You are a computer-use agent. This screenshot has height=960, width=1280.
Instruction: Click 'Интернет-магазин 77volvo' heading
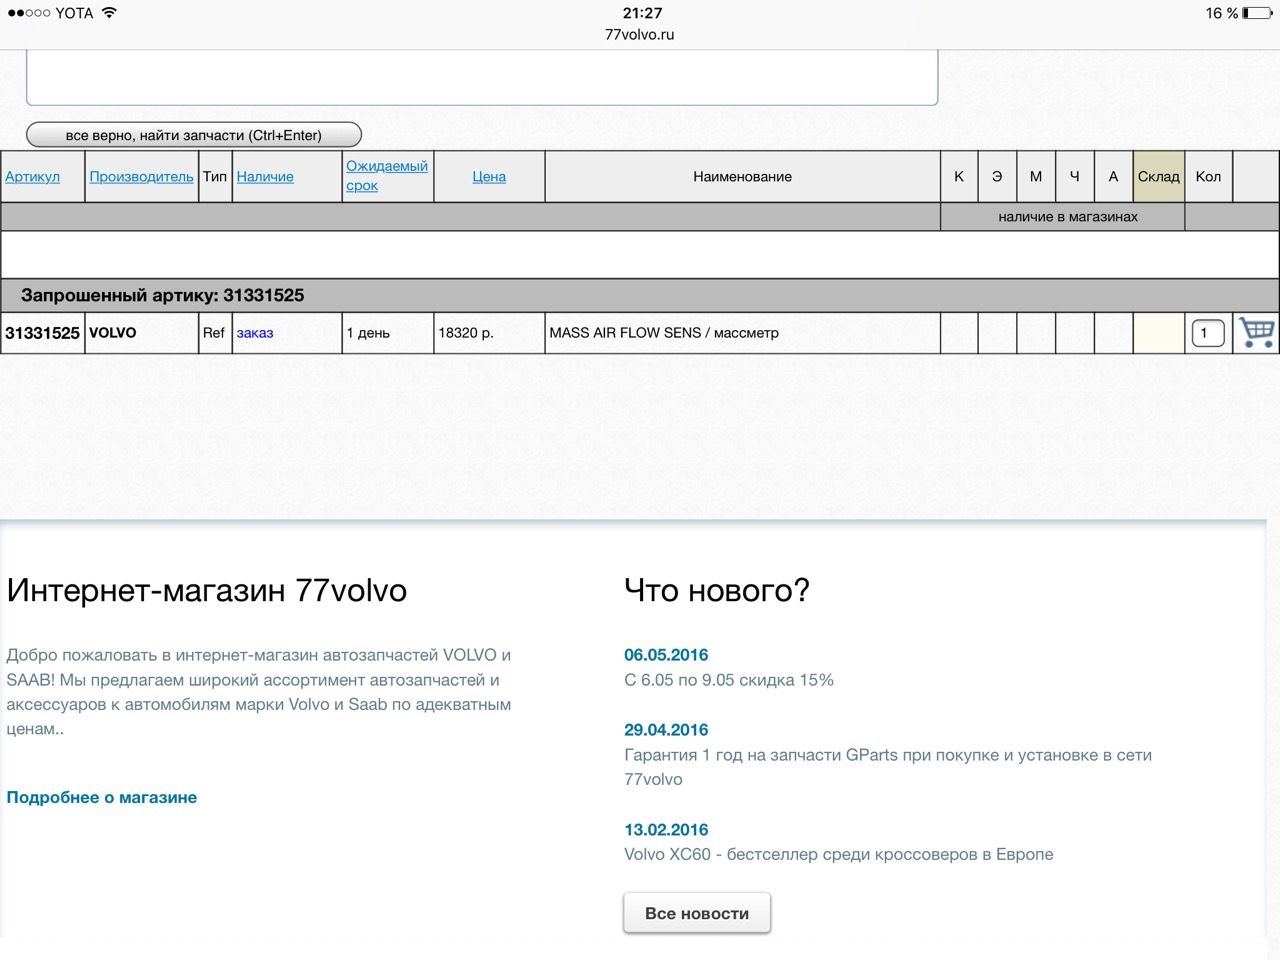207,590
